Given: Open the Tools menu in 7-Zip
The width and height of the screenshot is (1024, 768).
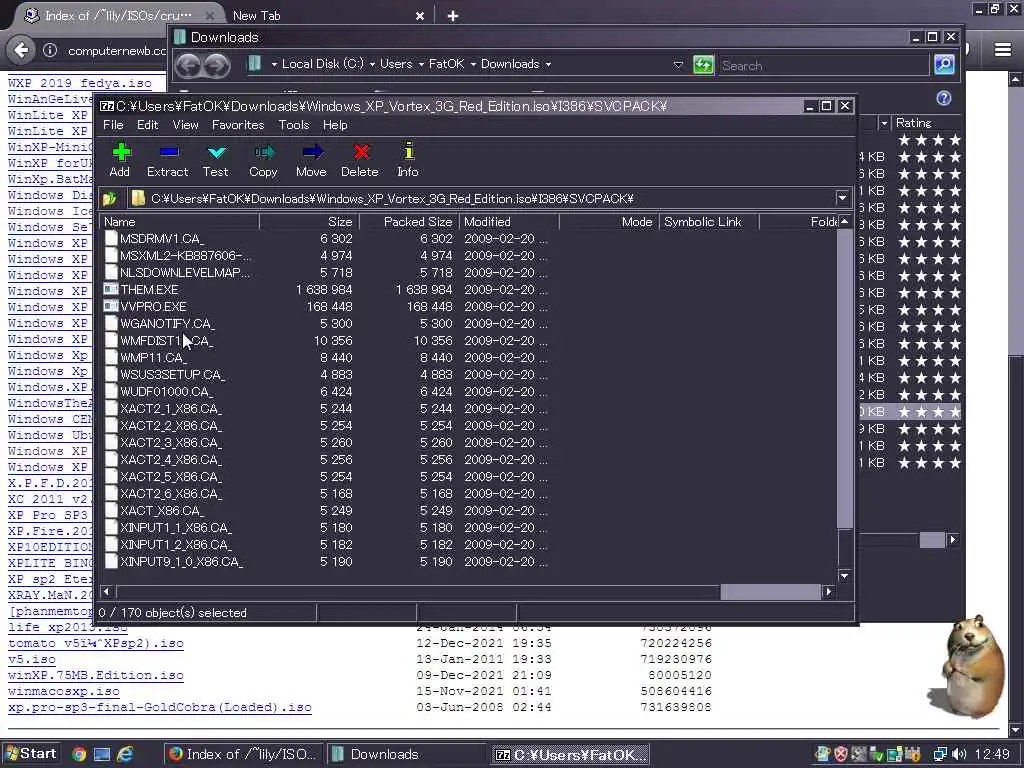Looking at the screenshot, I should coord(294,125).
